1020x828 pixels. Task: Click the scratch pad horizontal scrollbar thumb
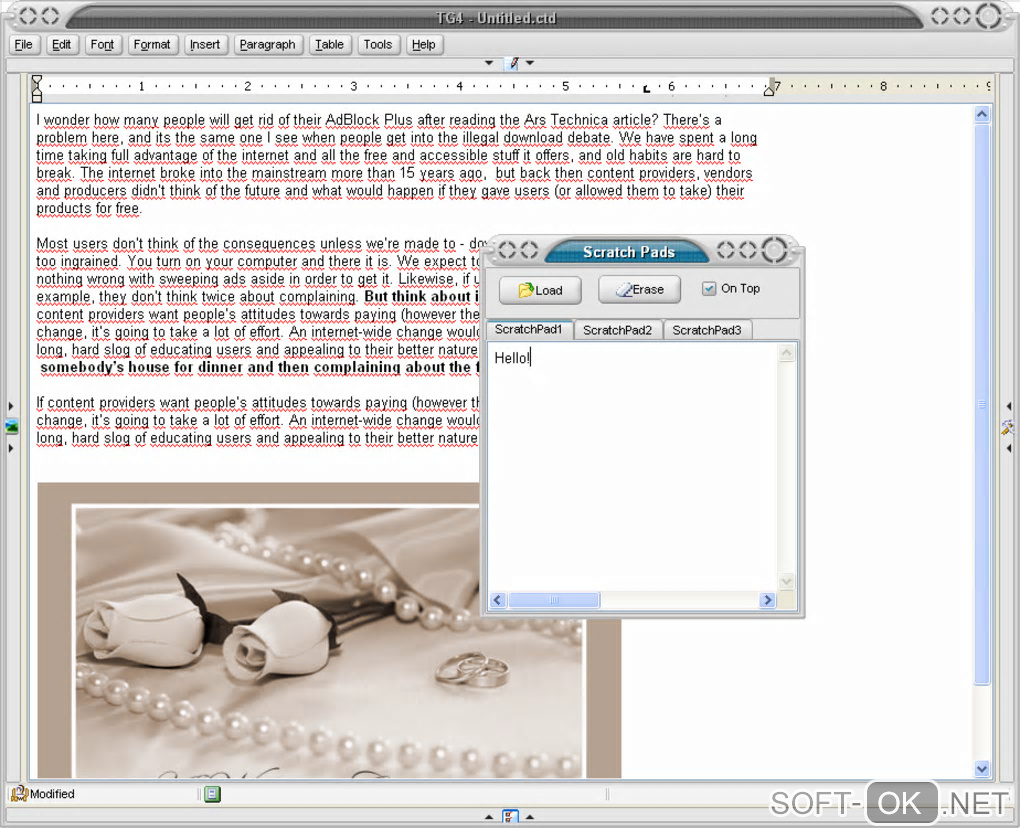(x=554, y=600)
